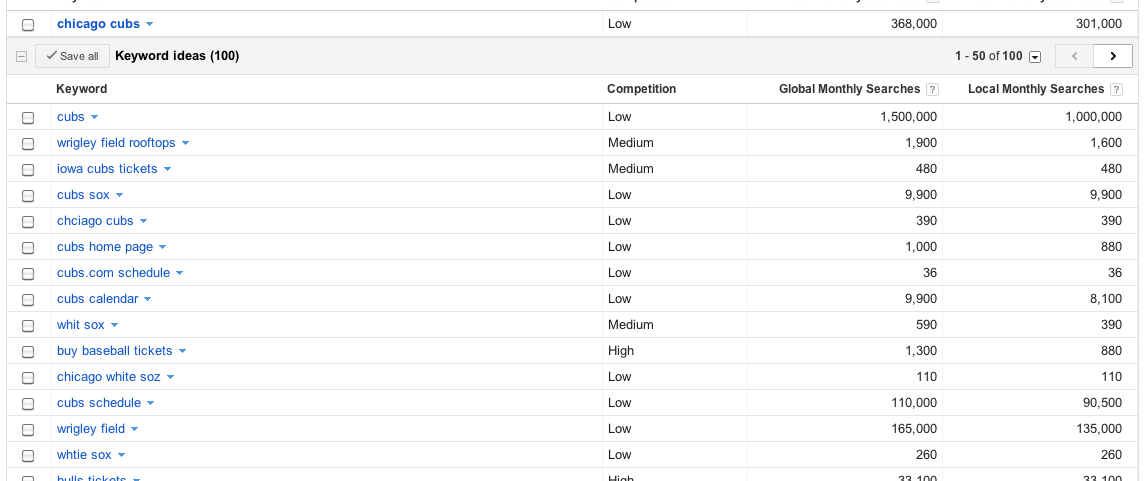Expand options arrow for 'iowa cubs tickets'
Screen dimensions: 1148x481
pyautogui.click(x=167, y=170)
